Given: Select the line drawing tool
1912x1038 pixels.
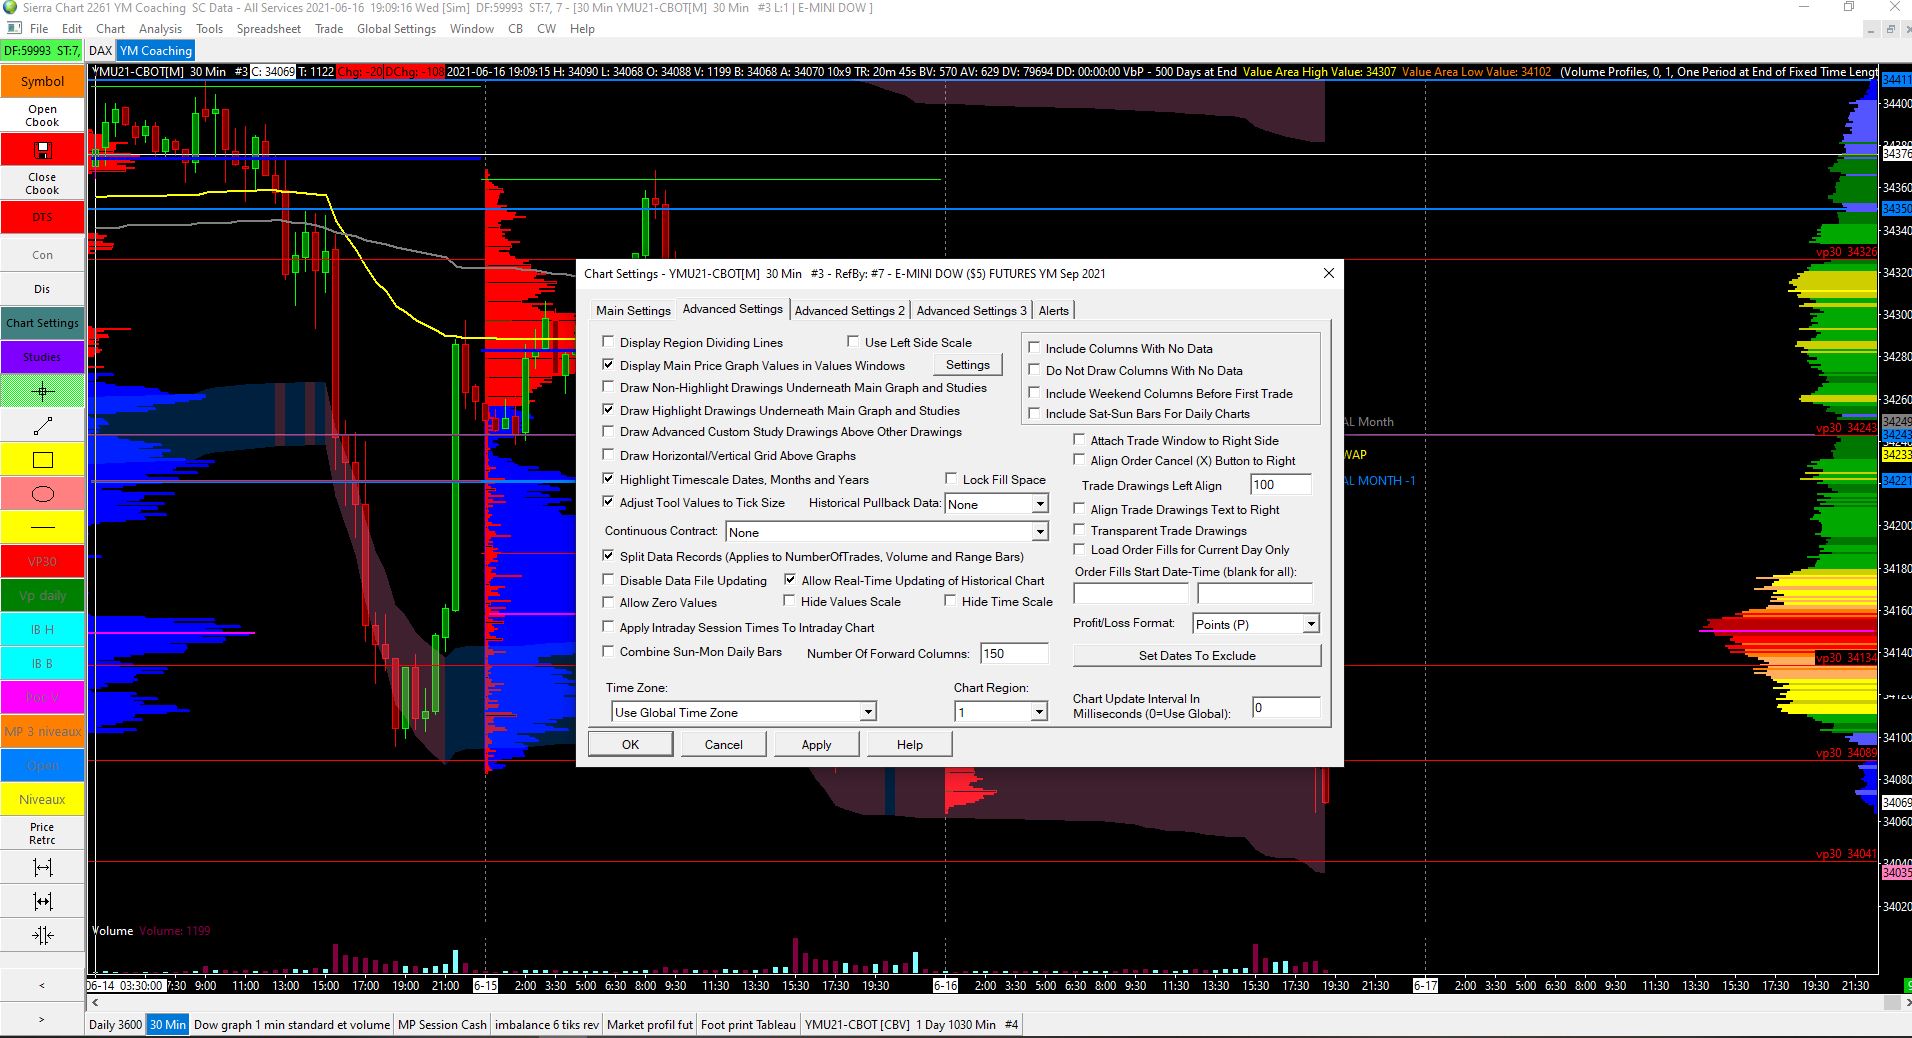Looking at the screenshot, I should [x=42, y=426].
